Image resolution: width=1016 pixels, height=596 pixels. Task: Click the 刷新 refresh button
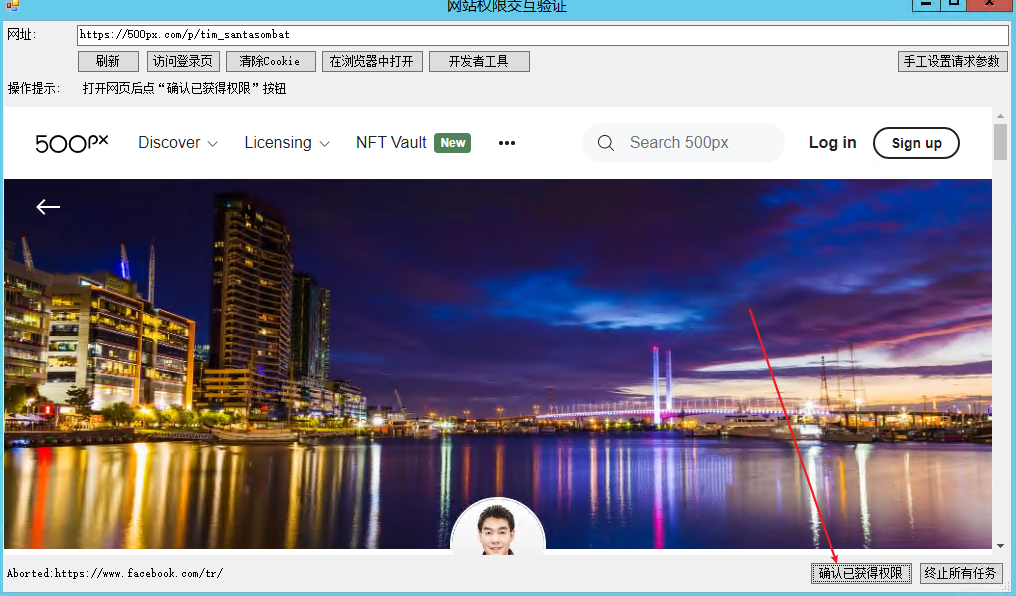108,62
